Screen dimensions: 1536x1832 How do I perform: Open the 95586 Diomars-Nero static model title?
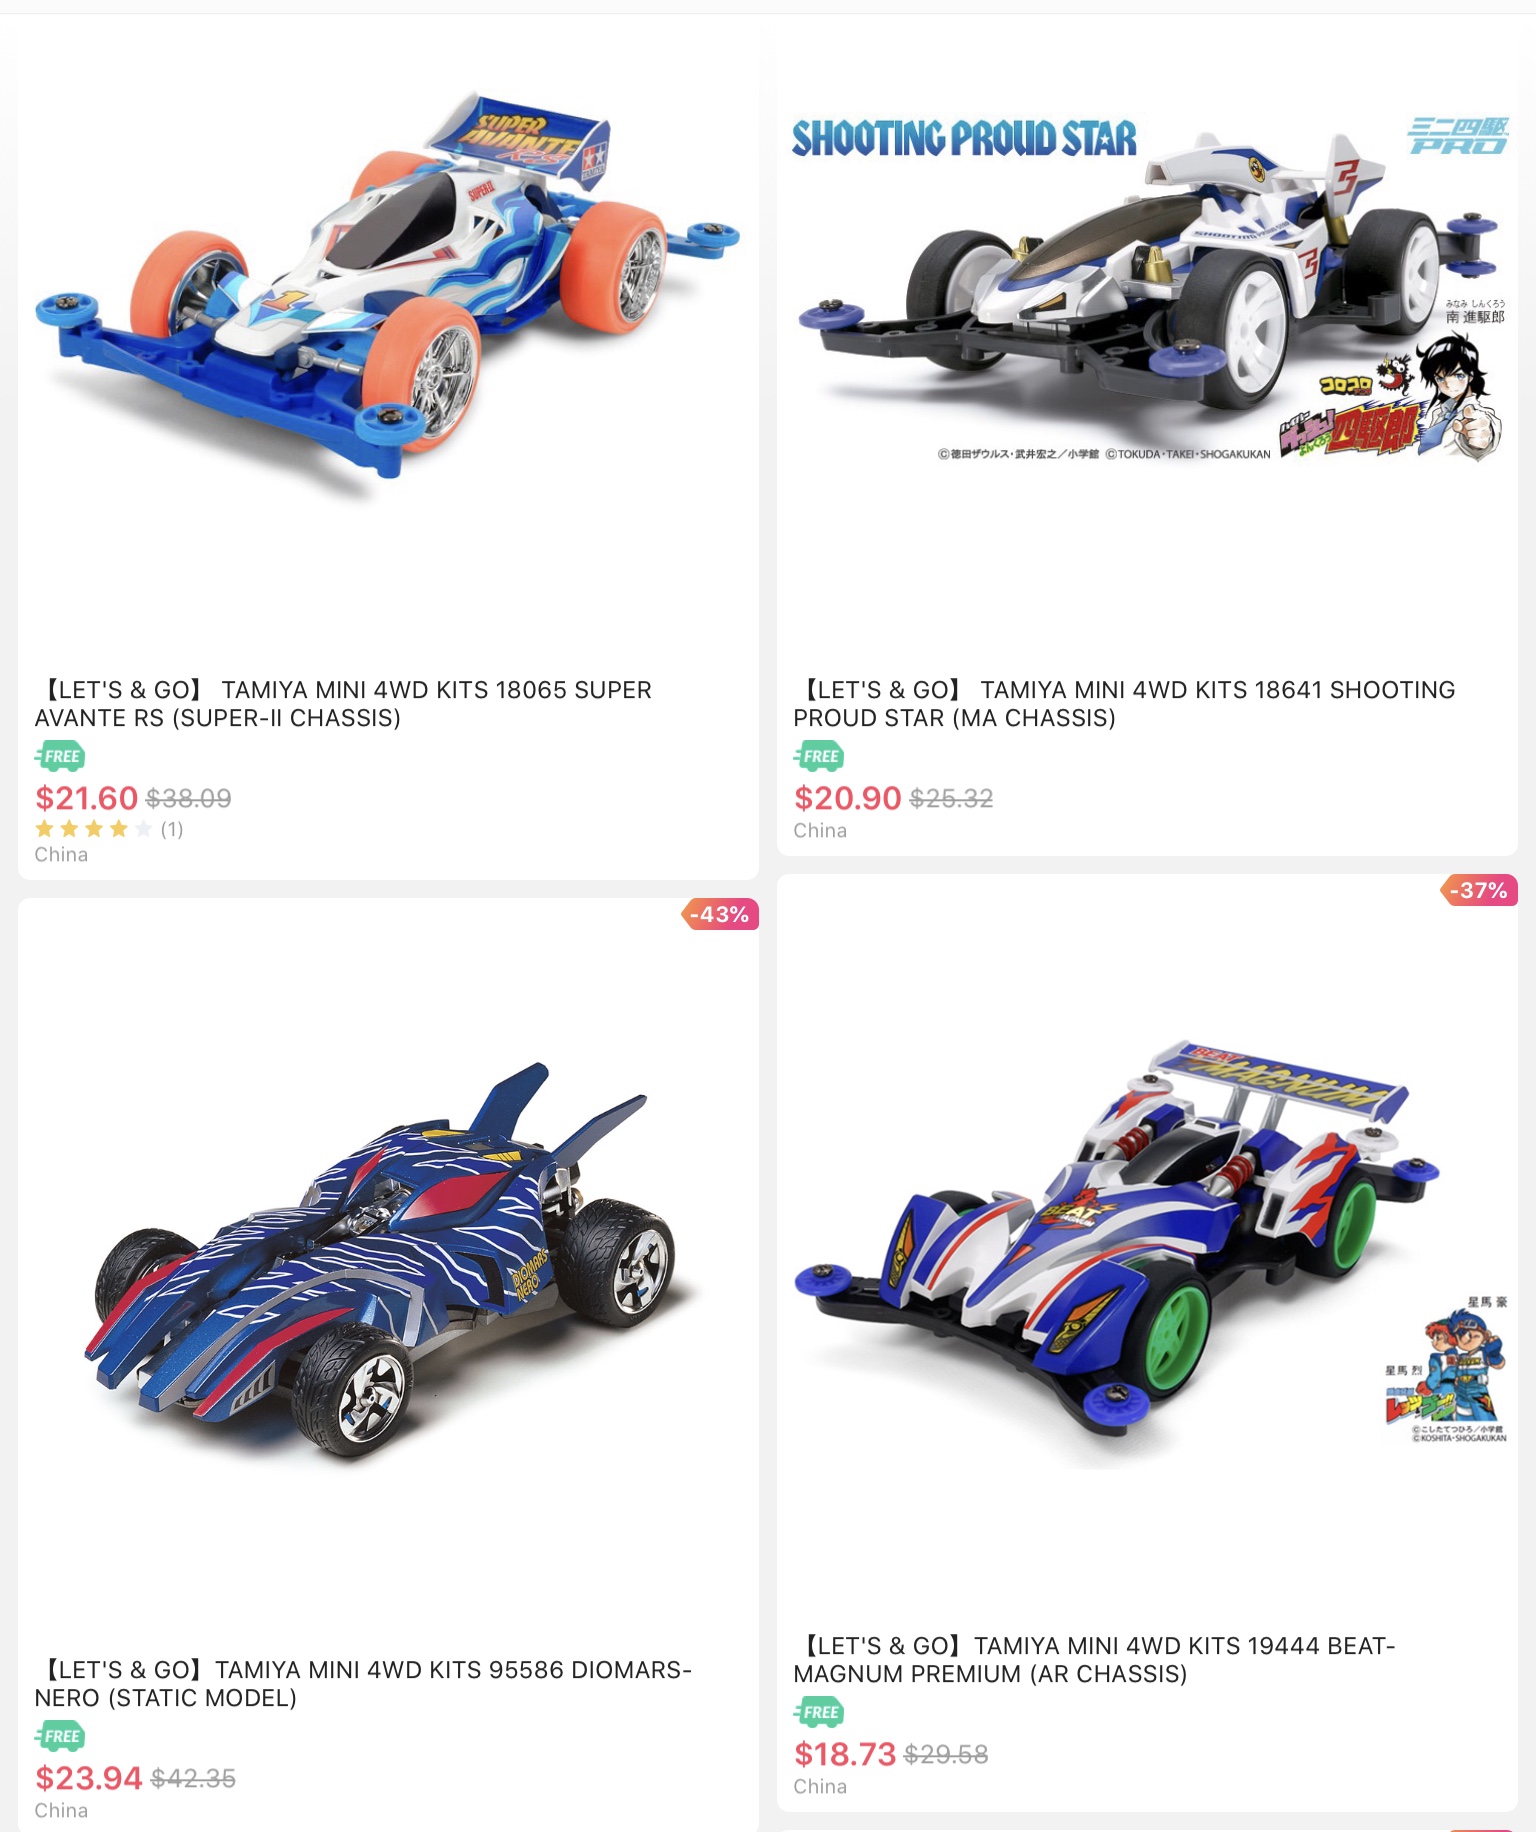pyautogui.click(x=363, y=1684)
